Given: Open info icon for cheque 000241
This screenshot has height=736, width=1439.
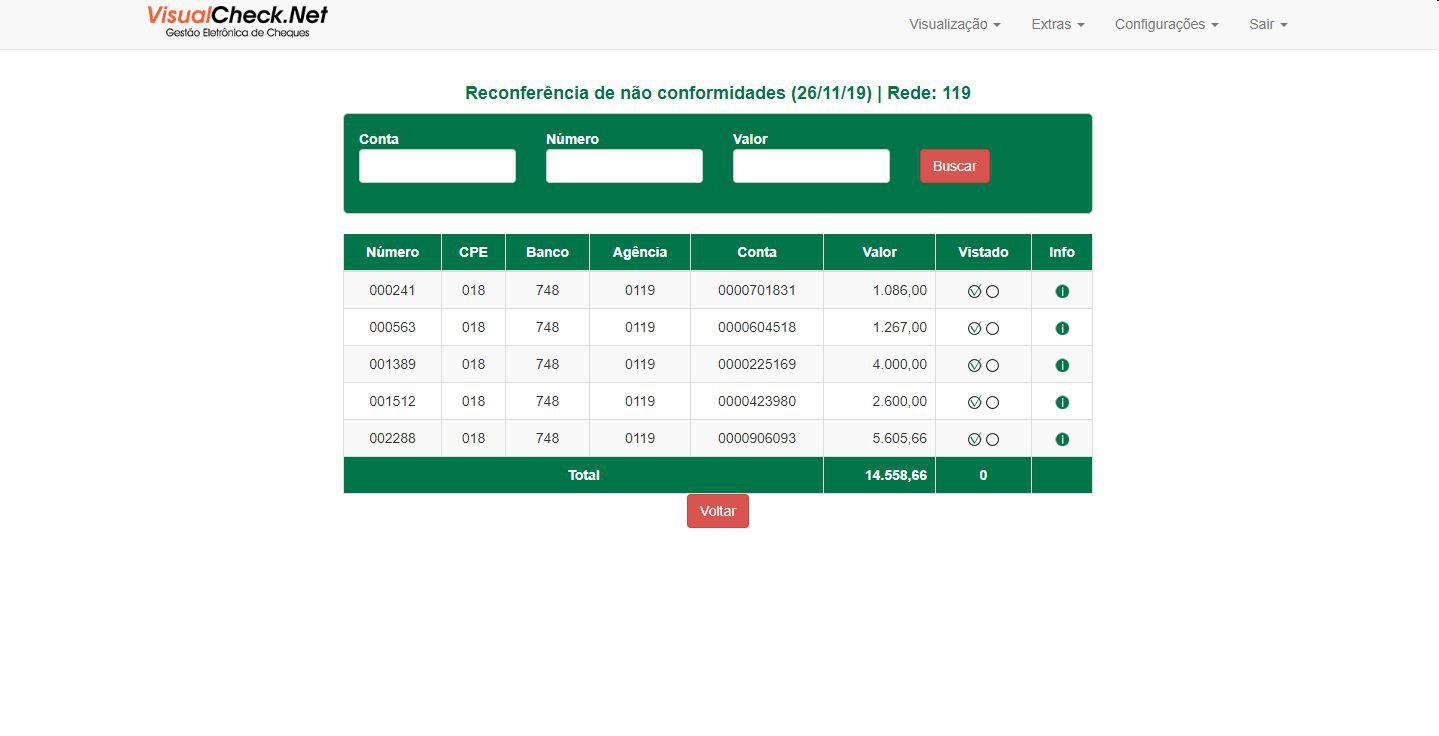Looking at the screenshot, I should click(x=1062, y=291).
